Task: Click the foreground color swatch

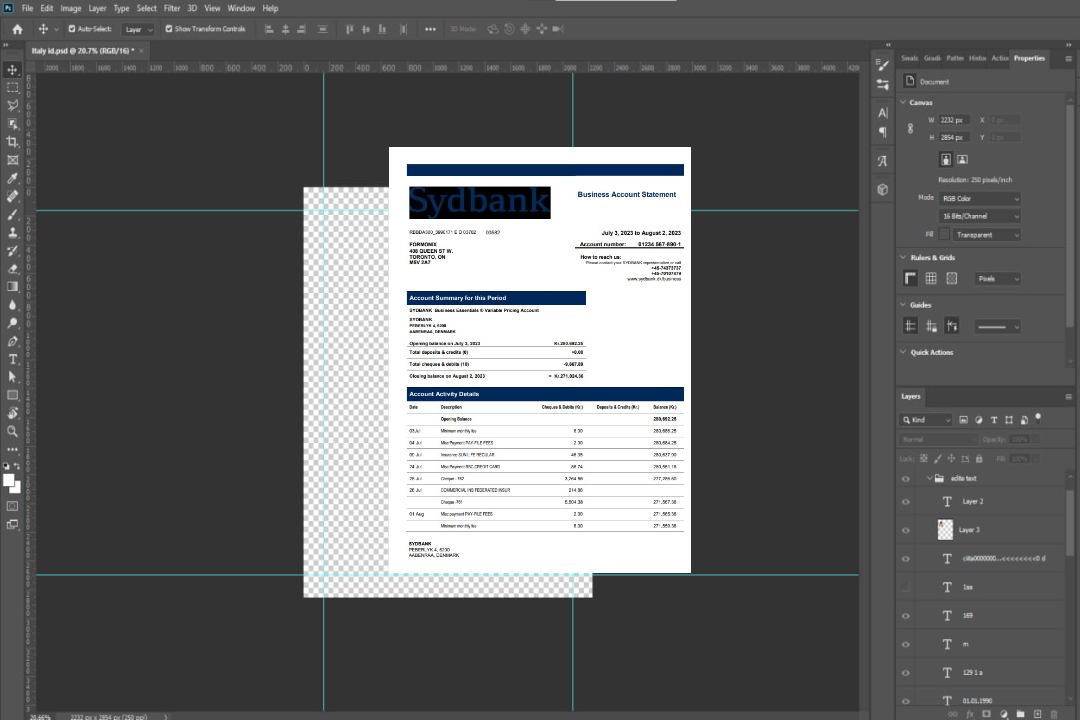Action: point(8,480)
